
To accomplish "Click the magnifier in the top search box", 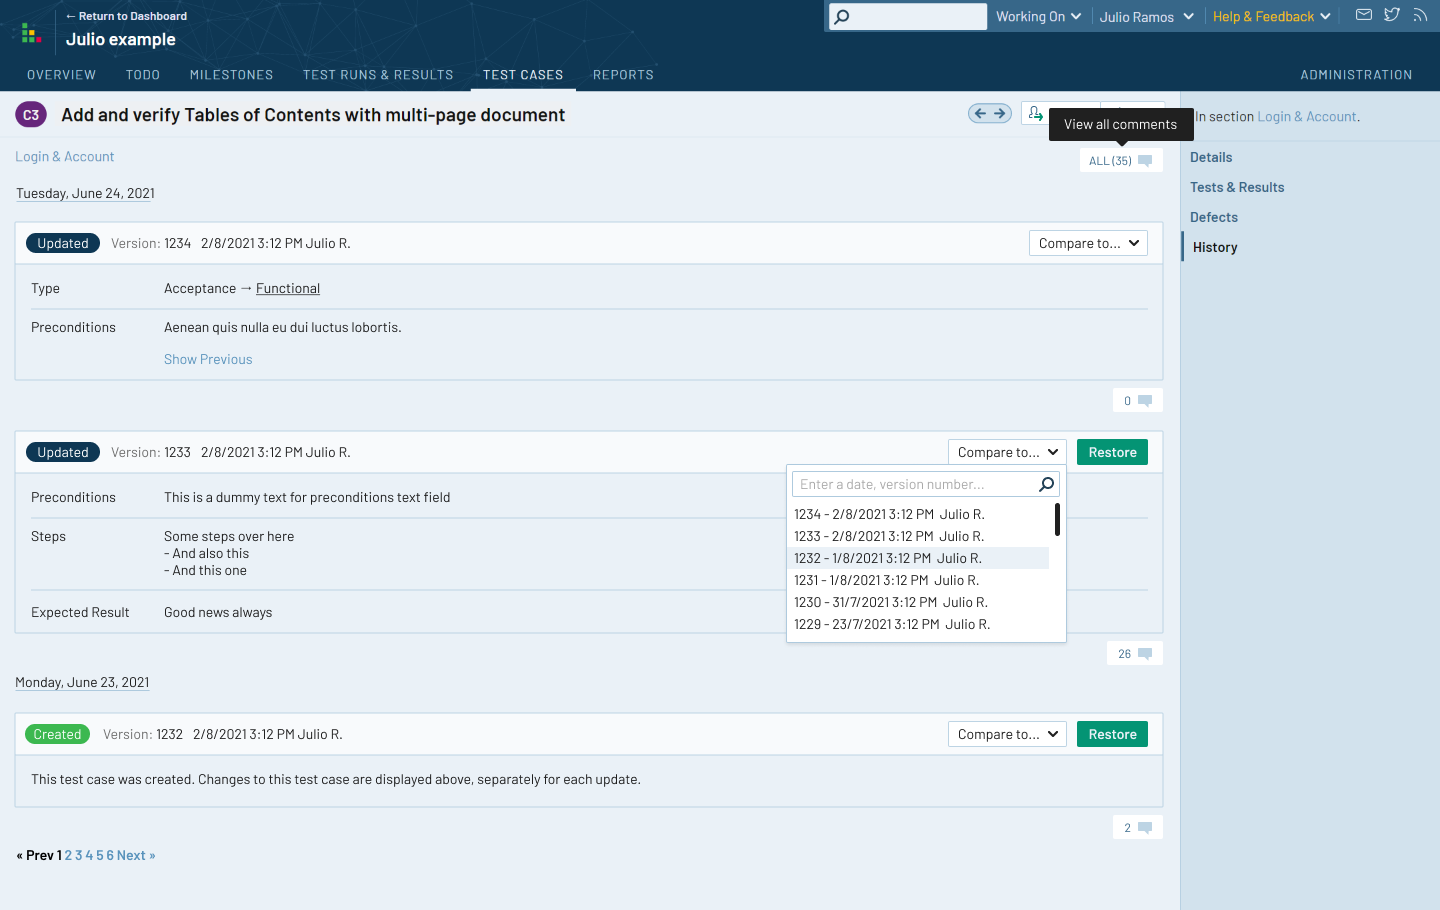I will 842,16.
